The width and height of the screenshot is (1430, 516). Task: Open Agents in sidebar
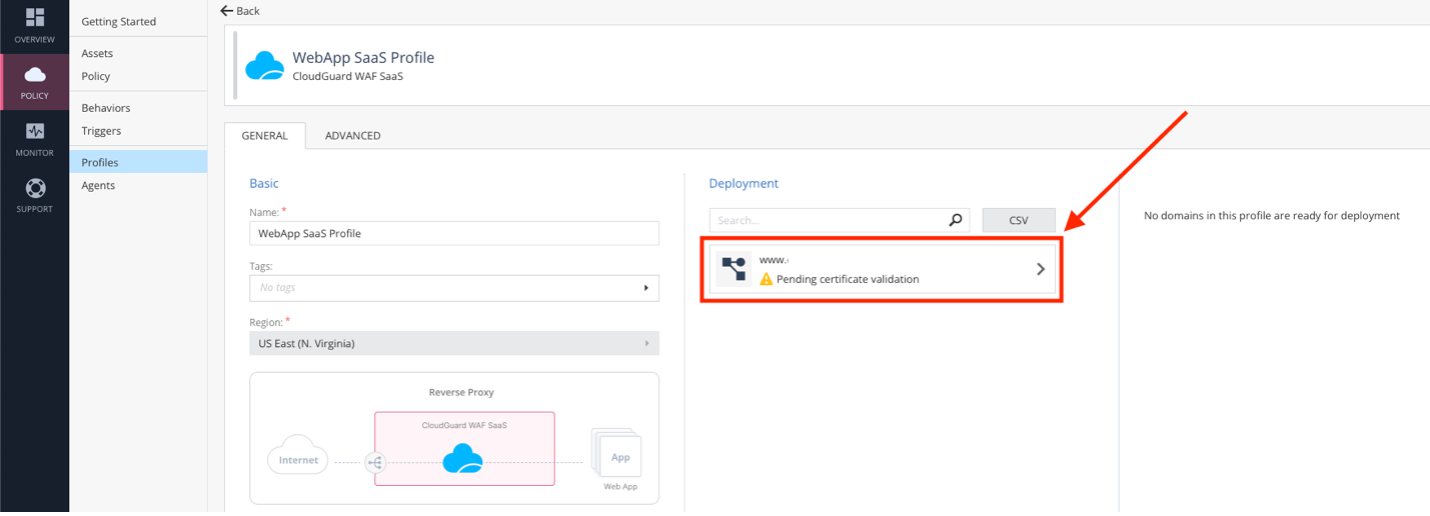[x=98, y=185]
